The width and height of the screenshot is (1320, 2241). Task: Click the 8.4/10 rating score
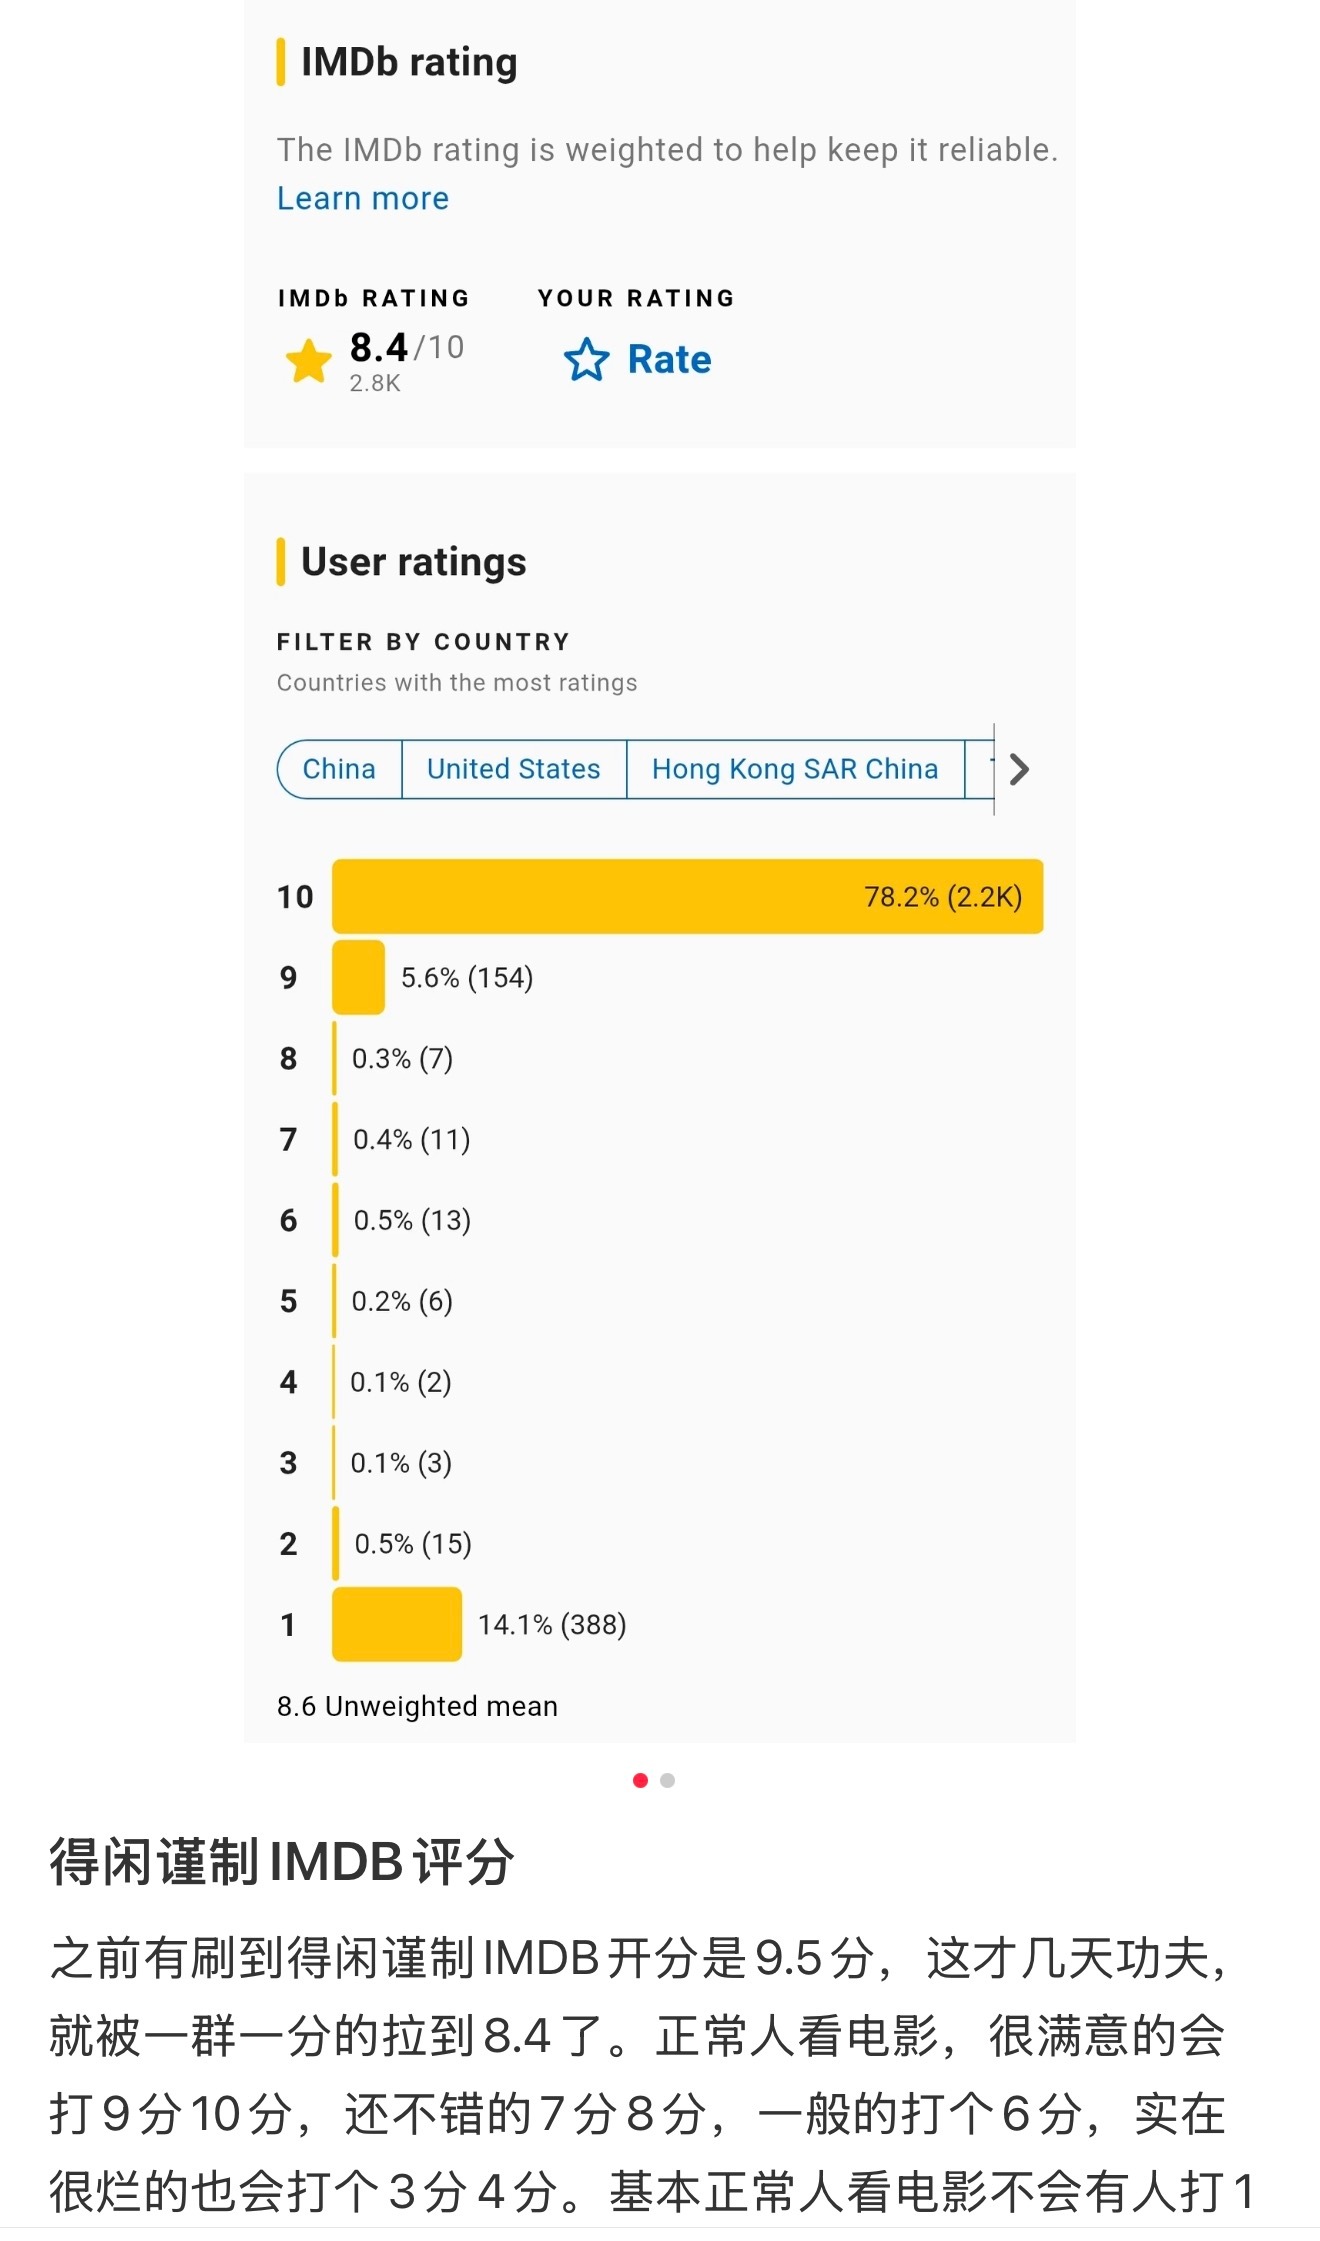click(406, 348)
